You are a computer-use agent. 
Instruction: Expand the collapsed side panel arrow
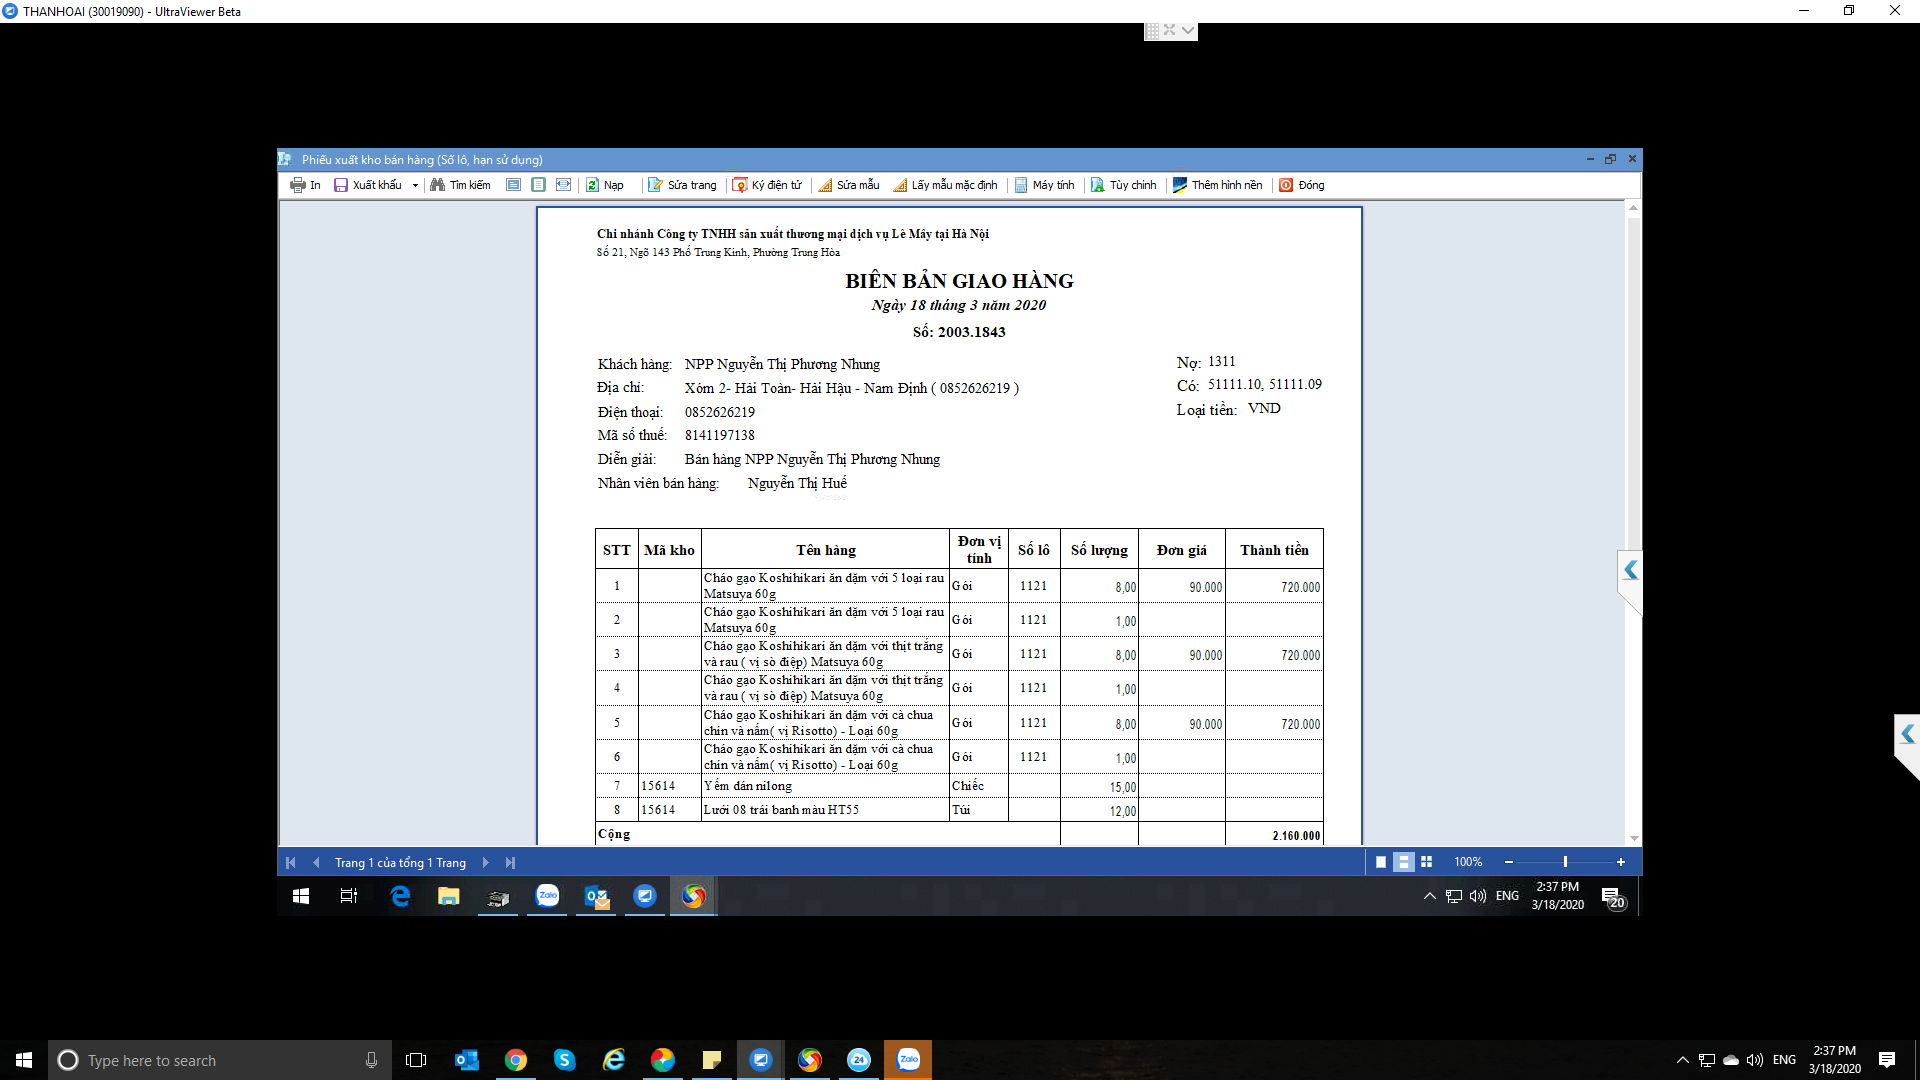click(1630, 570)
